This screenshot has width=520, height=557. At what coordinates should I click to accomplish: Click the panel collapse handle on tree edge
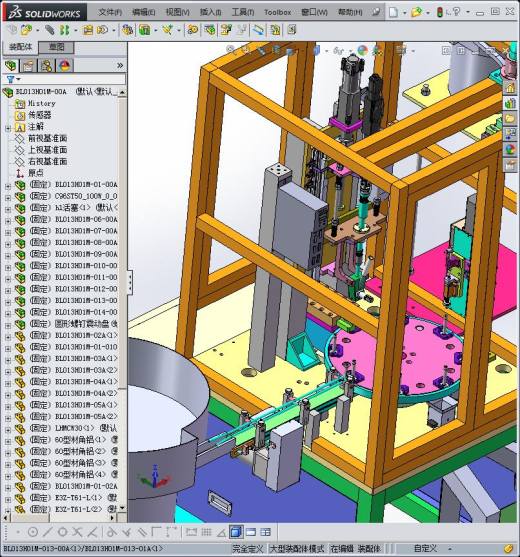130,282
